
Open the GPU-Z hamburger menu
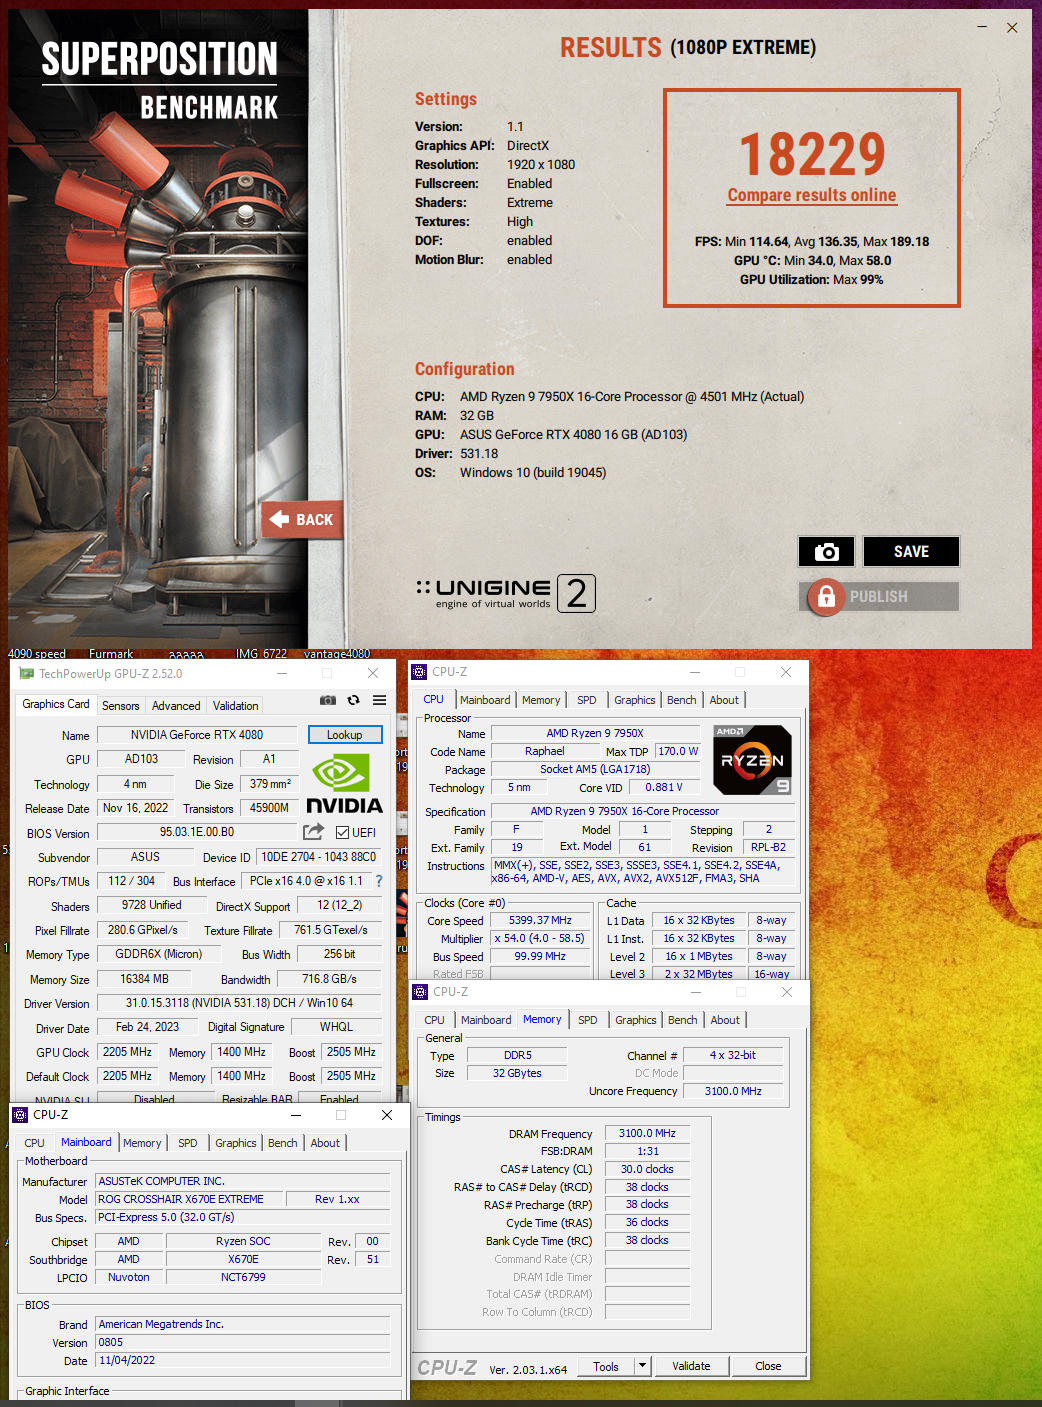pyautogui.click(x=380, y=700)
